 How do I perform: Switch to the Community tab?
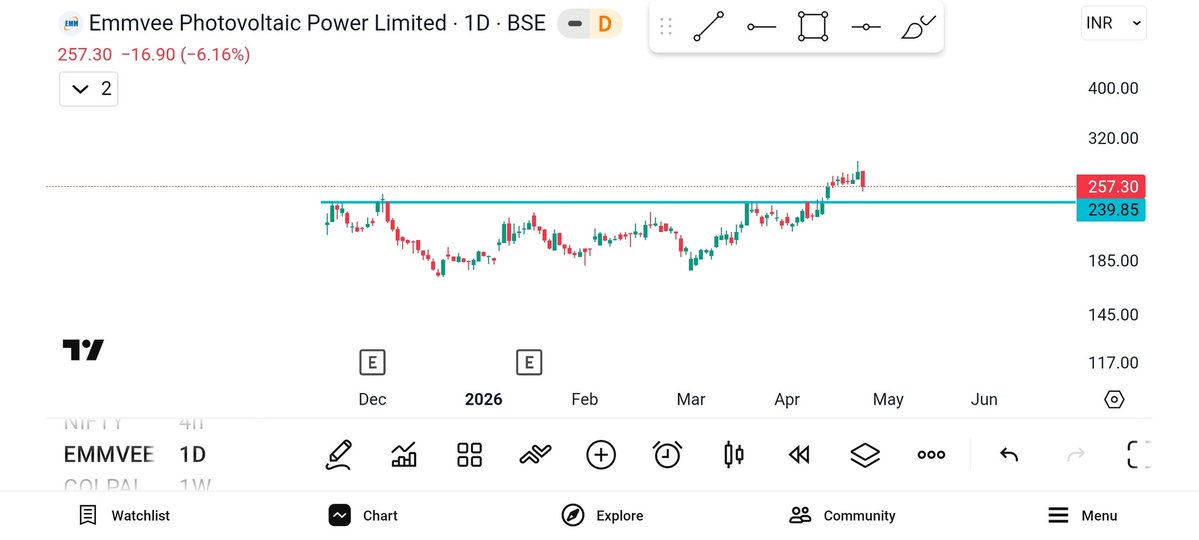tap(842, 516)
